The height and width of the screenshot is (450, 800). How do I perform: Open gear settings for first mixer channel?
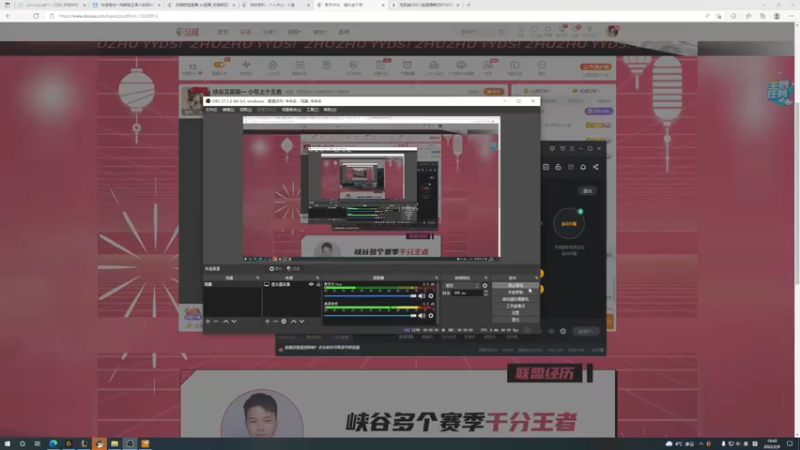(x=431, y=296)
